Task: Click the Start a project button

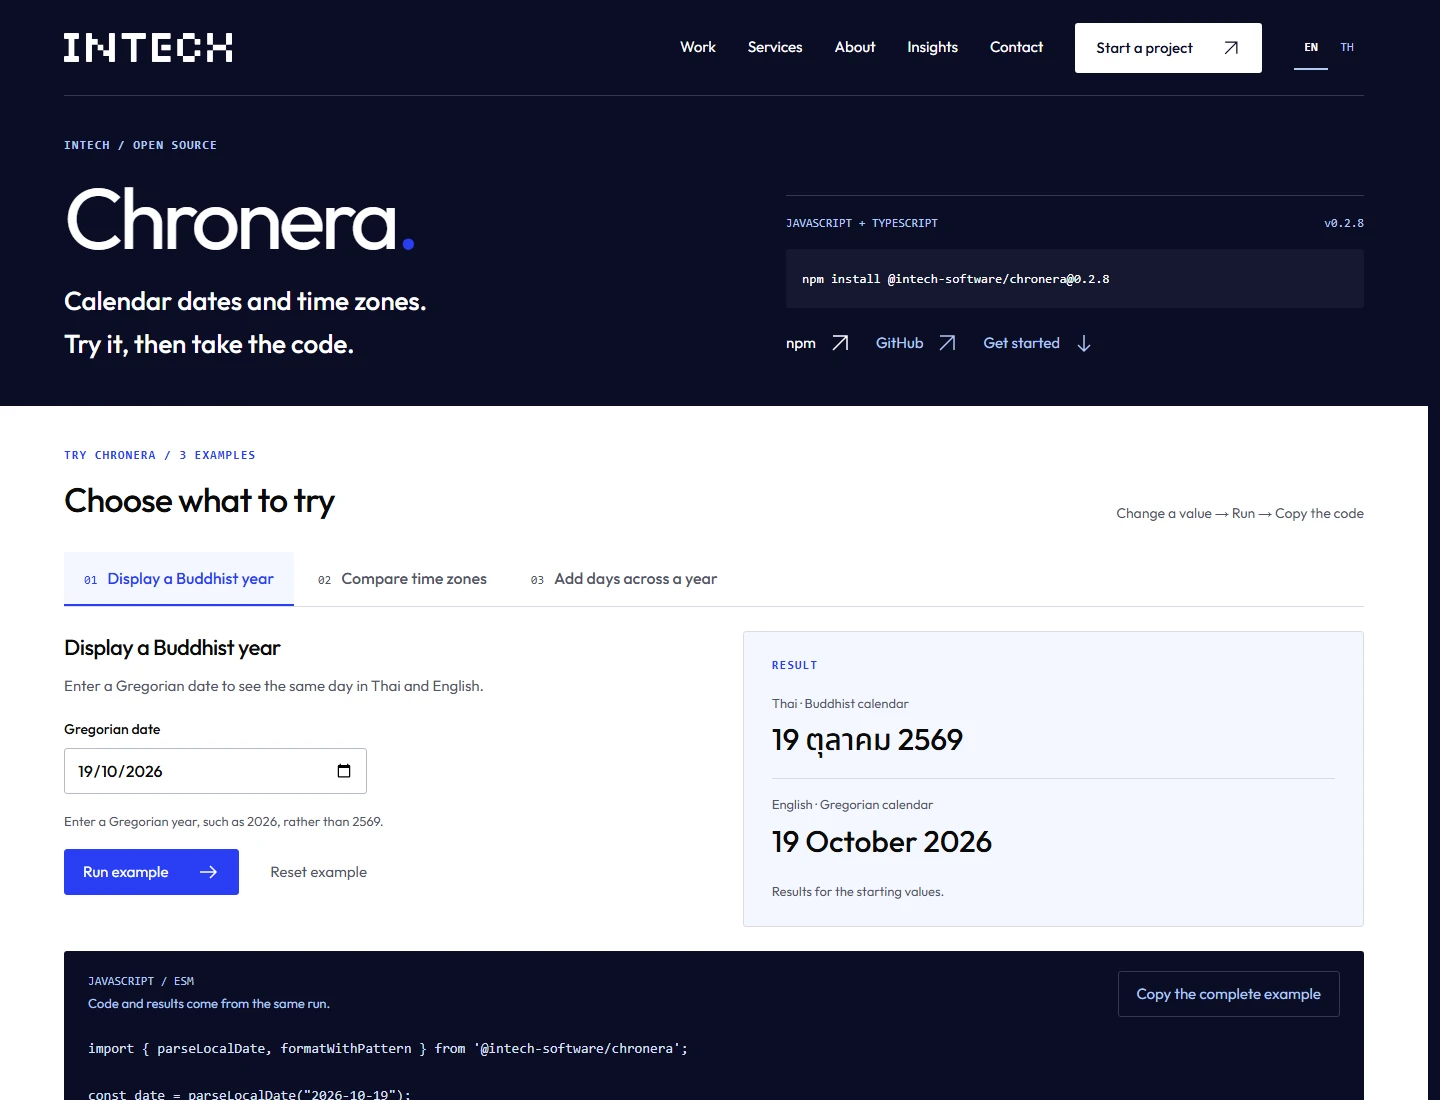Action: point(1168,48)
